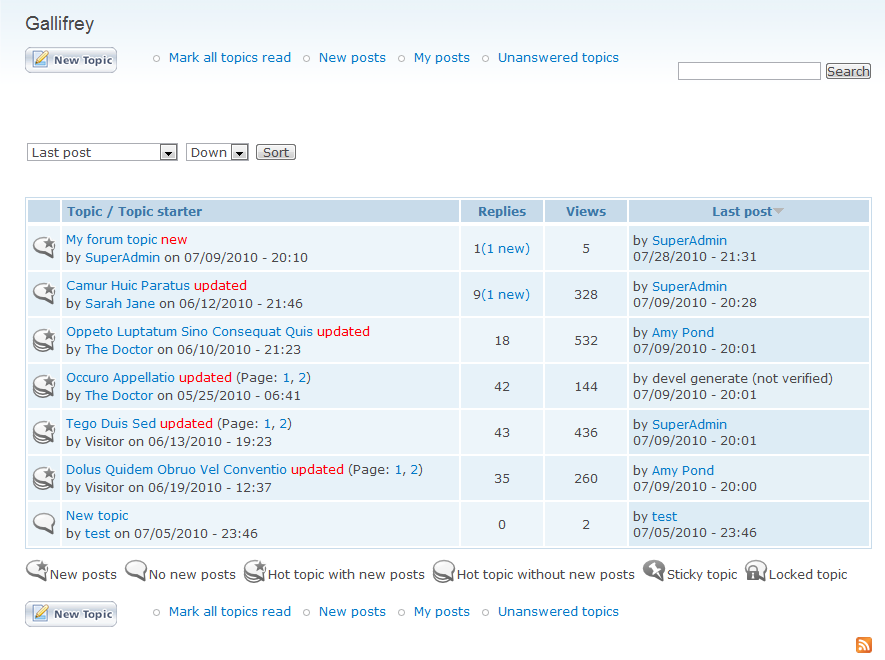Click the bottom New Topic button

71,614
